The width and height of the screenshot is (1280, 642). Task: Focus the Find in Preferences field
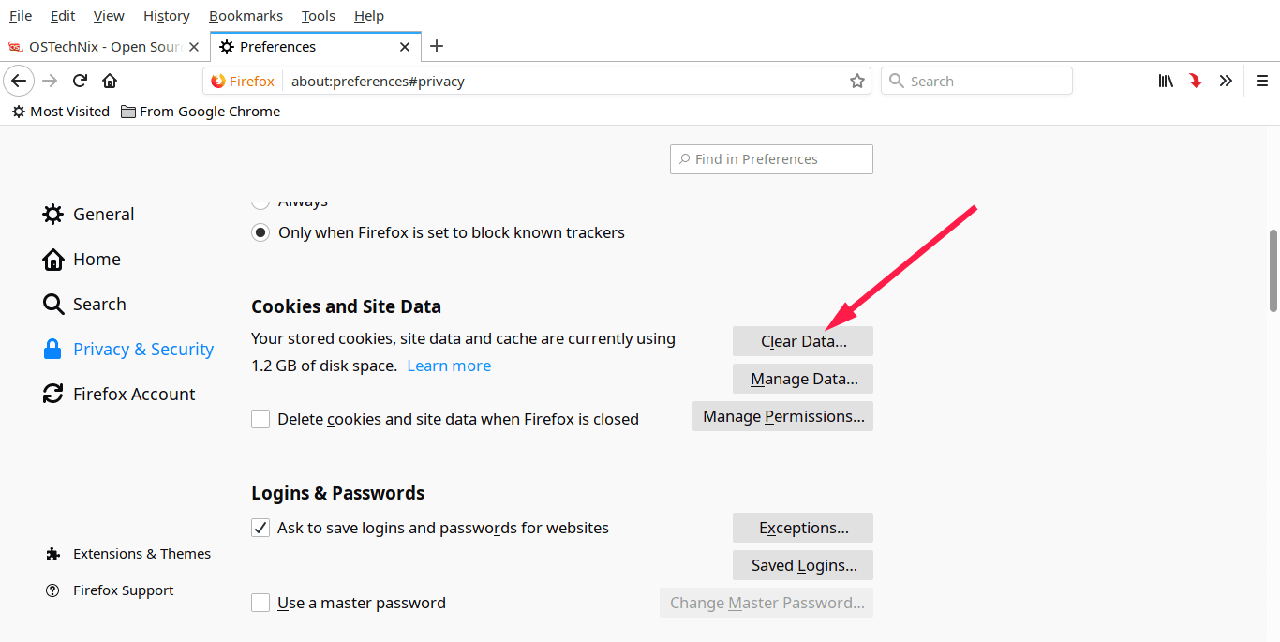tap(771, 159)
